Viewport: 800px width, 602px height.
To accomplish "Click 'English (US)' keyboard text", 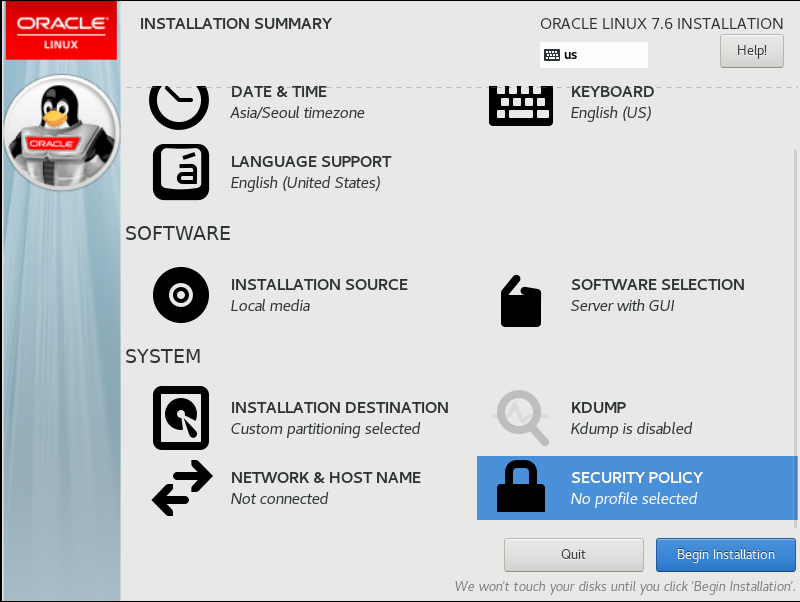I will (611, 113).
